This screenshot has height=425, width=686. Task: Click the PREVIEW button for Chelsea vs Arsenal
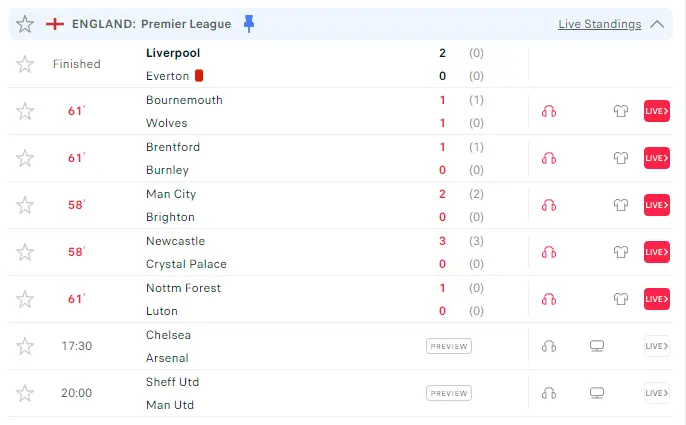(448, 346)
